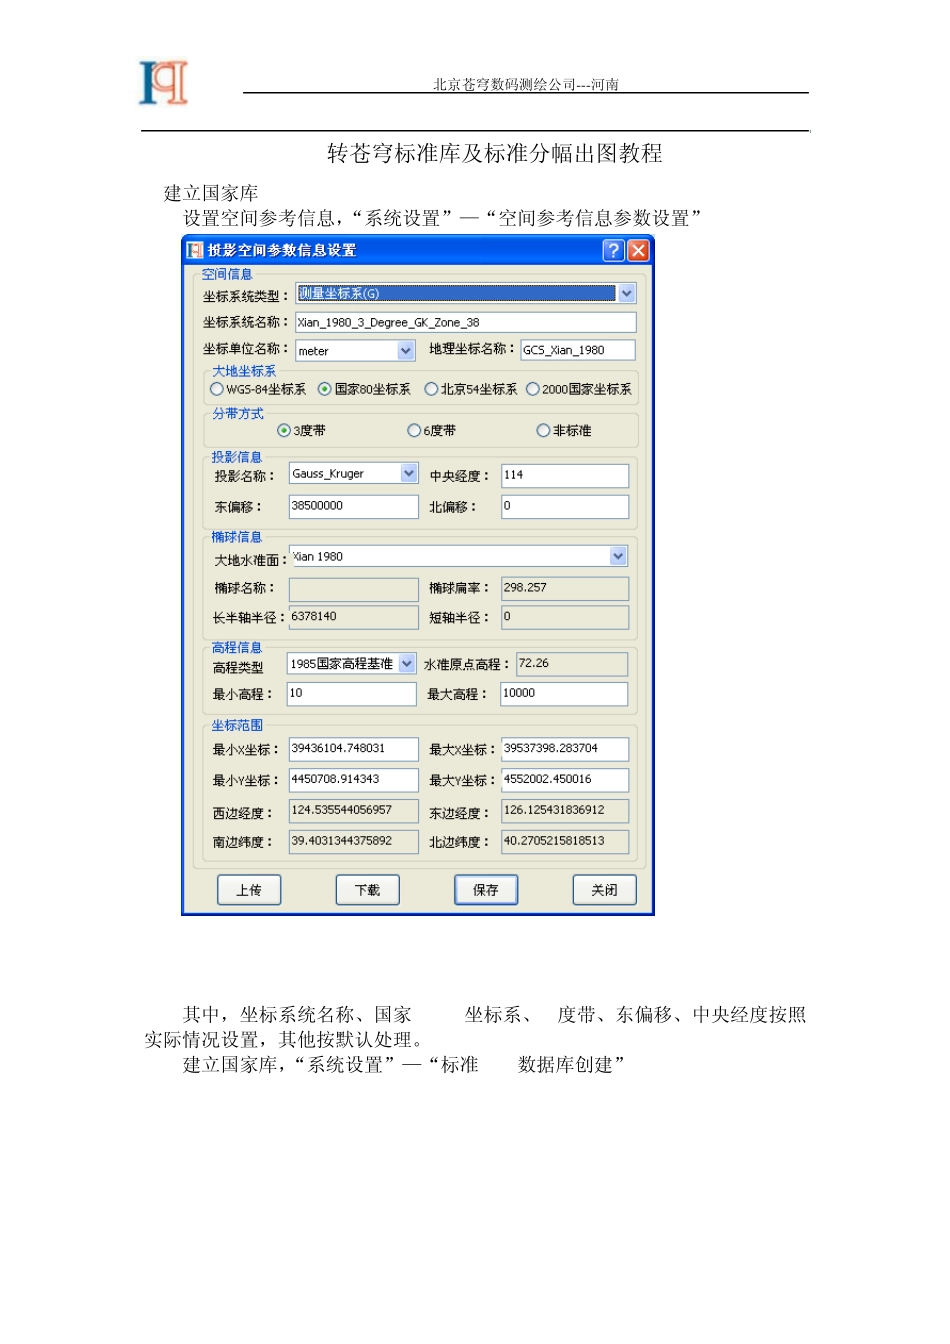Click the 上传 button

tap(249, 890)
